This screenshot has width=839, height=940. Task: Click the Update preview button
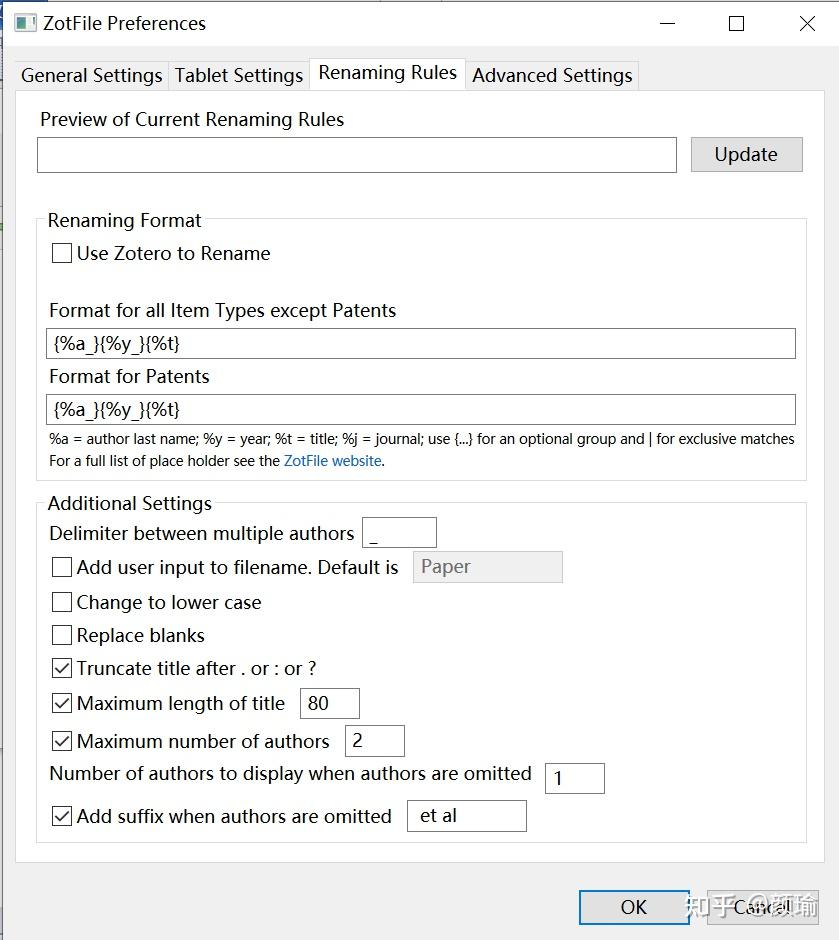pos(746,154)
